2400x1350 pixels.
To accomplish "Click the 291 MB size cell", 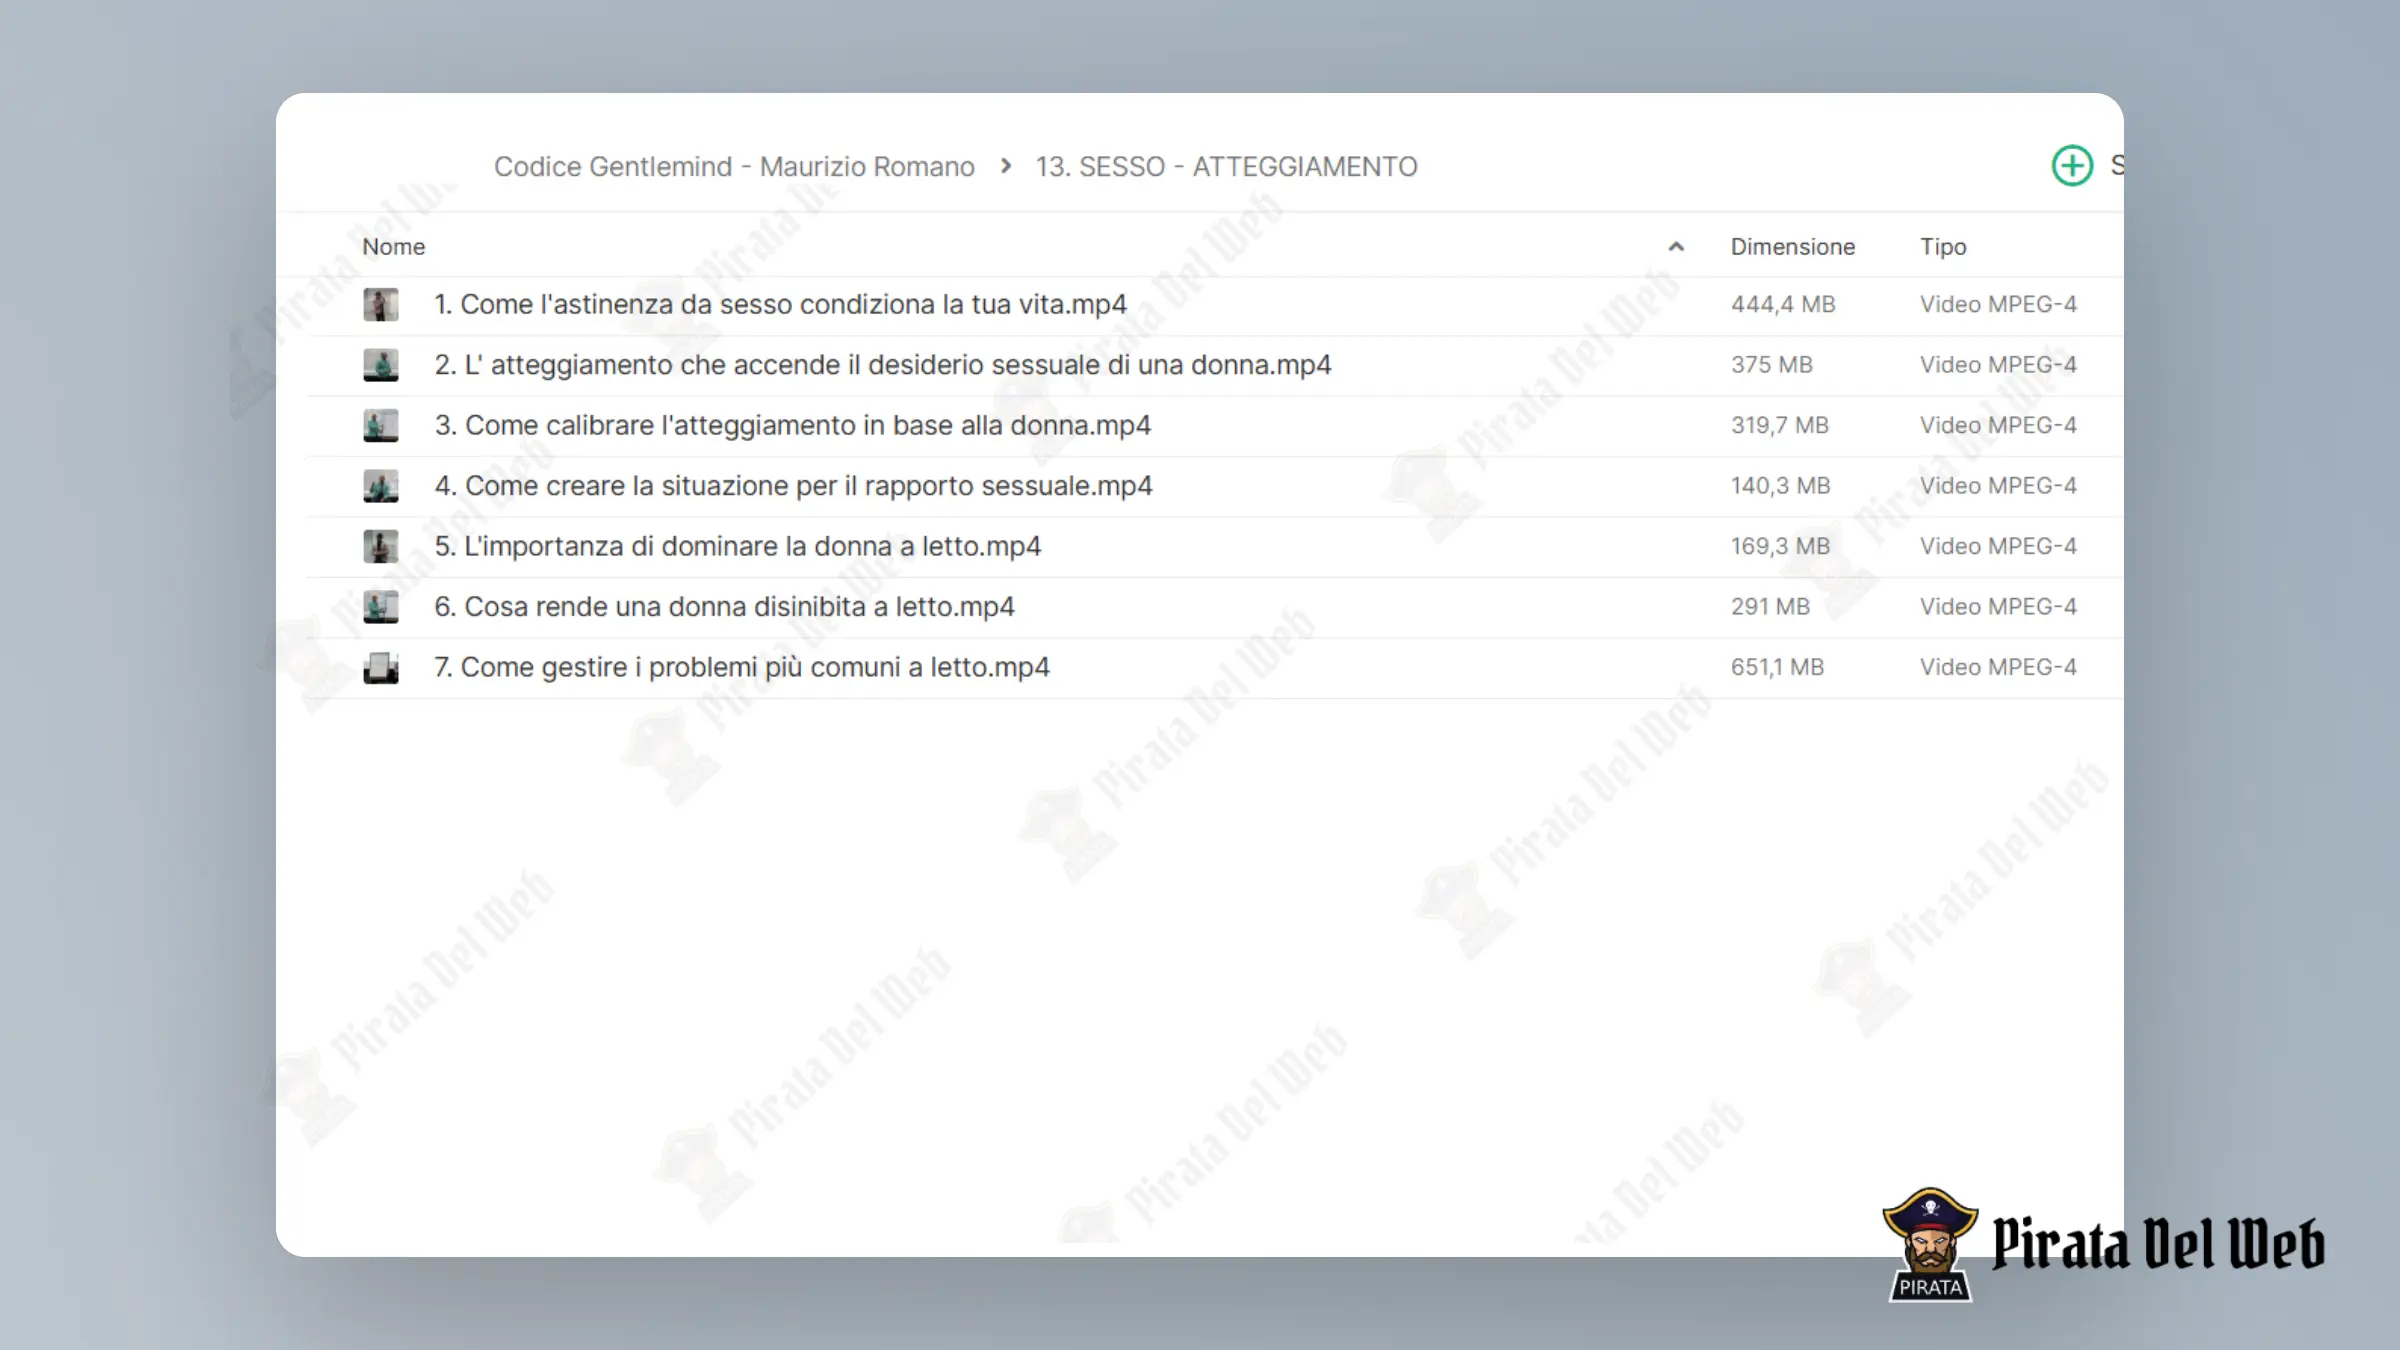I will [x=1770, y=607].
